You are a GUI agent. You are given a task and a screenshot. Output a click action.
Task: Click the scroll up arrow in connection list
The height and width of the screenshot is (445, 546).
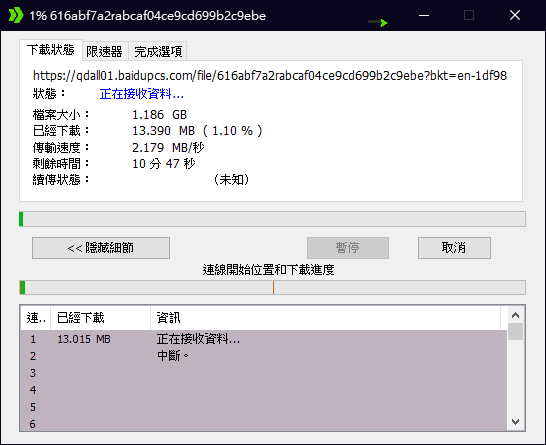click(515, 315)
